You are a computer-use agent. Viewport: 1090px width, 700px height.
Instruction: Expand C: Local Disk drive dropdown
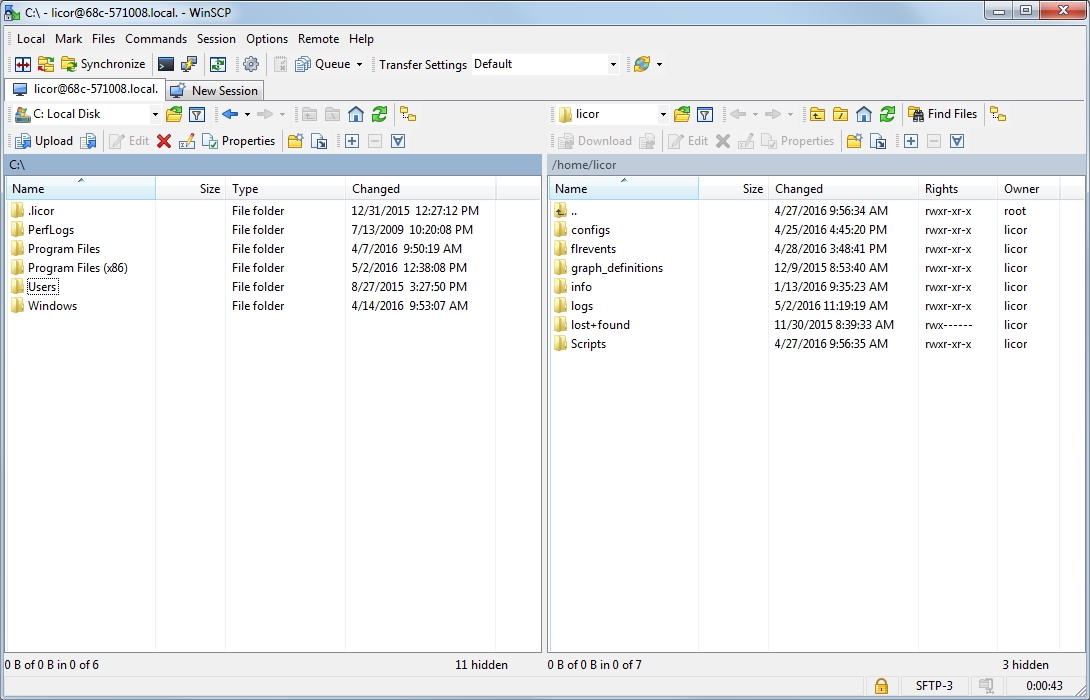[x=155, y=114]
